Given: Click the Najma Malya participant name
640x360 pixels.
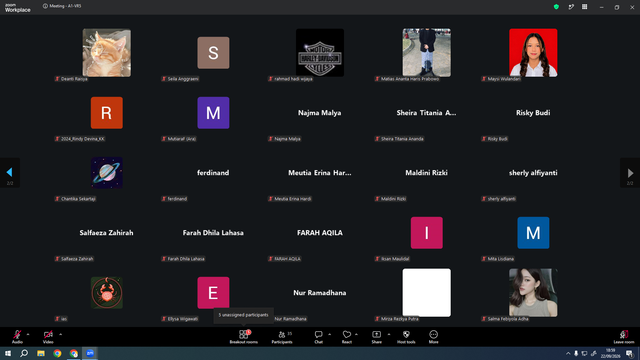Looking at the screenshot, I should [x=320, y=113].
